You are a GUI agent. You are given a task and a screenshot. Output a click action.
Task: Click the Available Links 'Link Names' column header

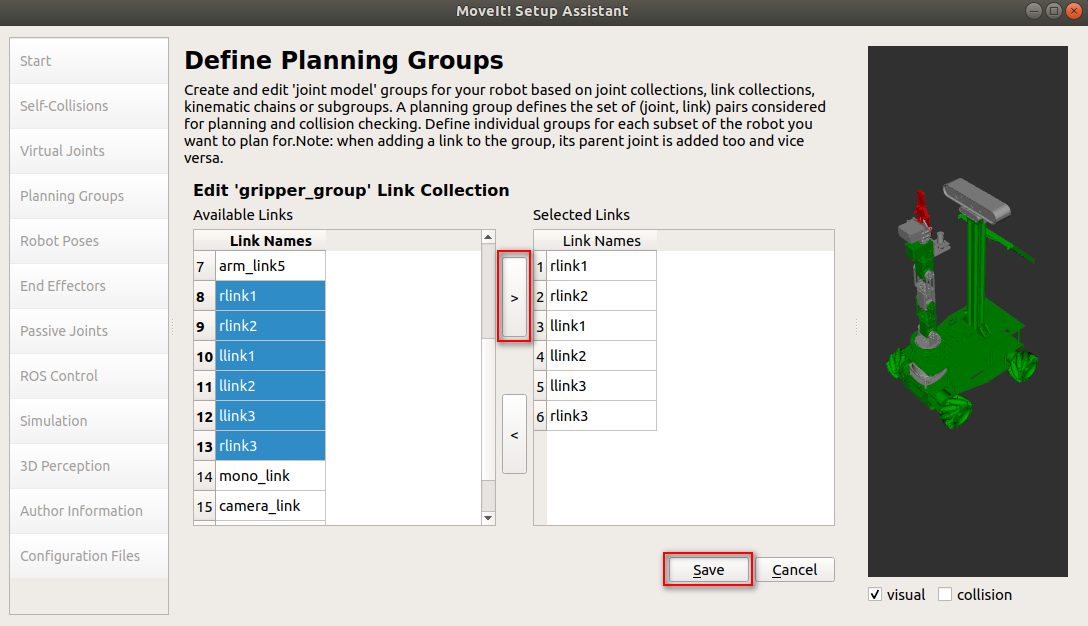coord(270,241)
